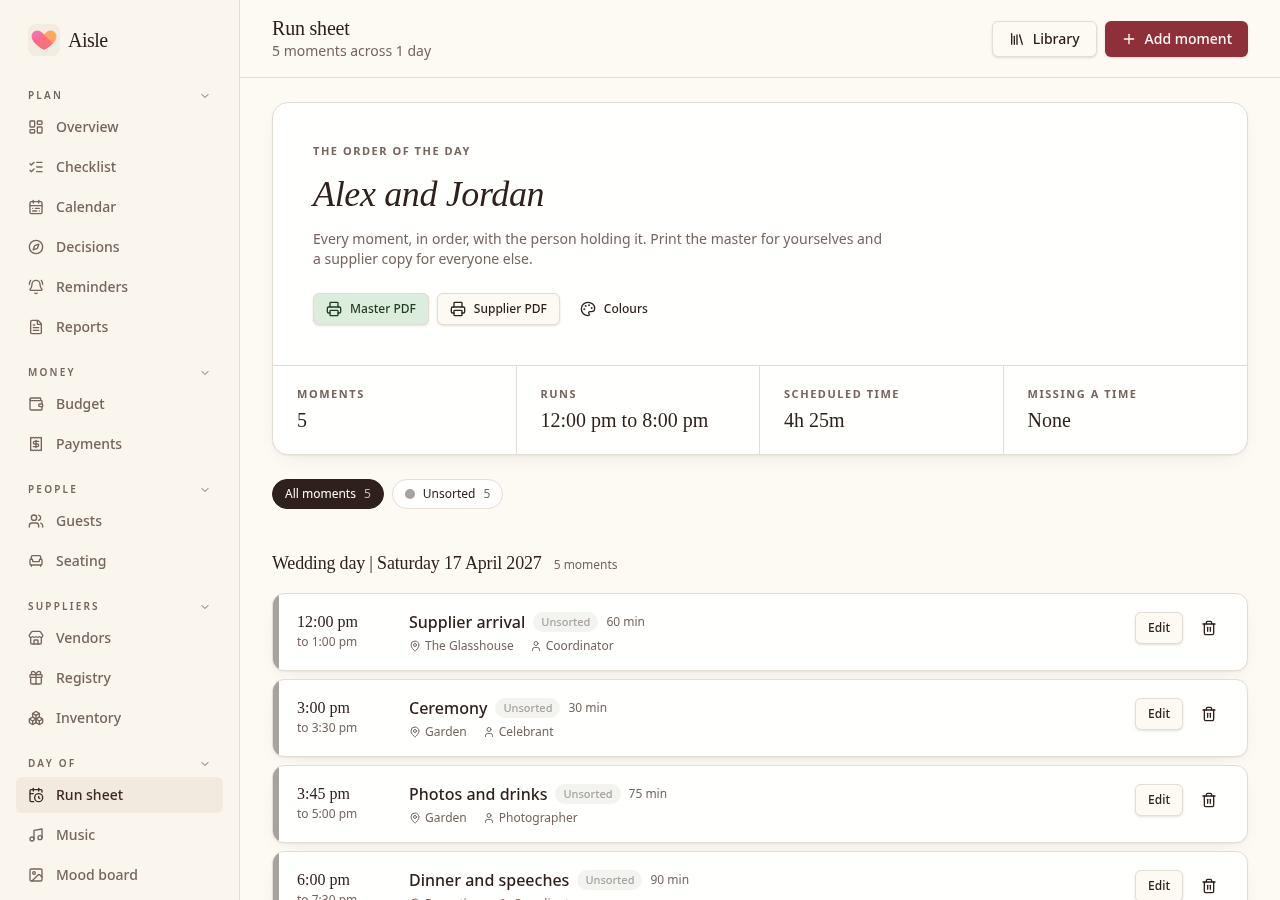Edit the Photos and drinks moment
Screen dimensions: 1280x900
[x=1159, y=800]
